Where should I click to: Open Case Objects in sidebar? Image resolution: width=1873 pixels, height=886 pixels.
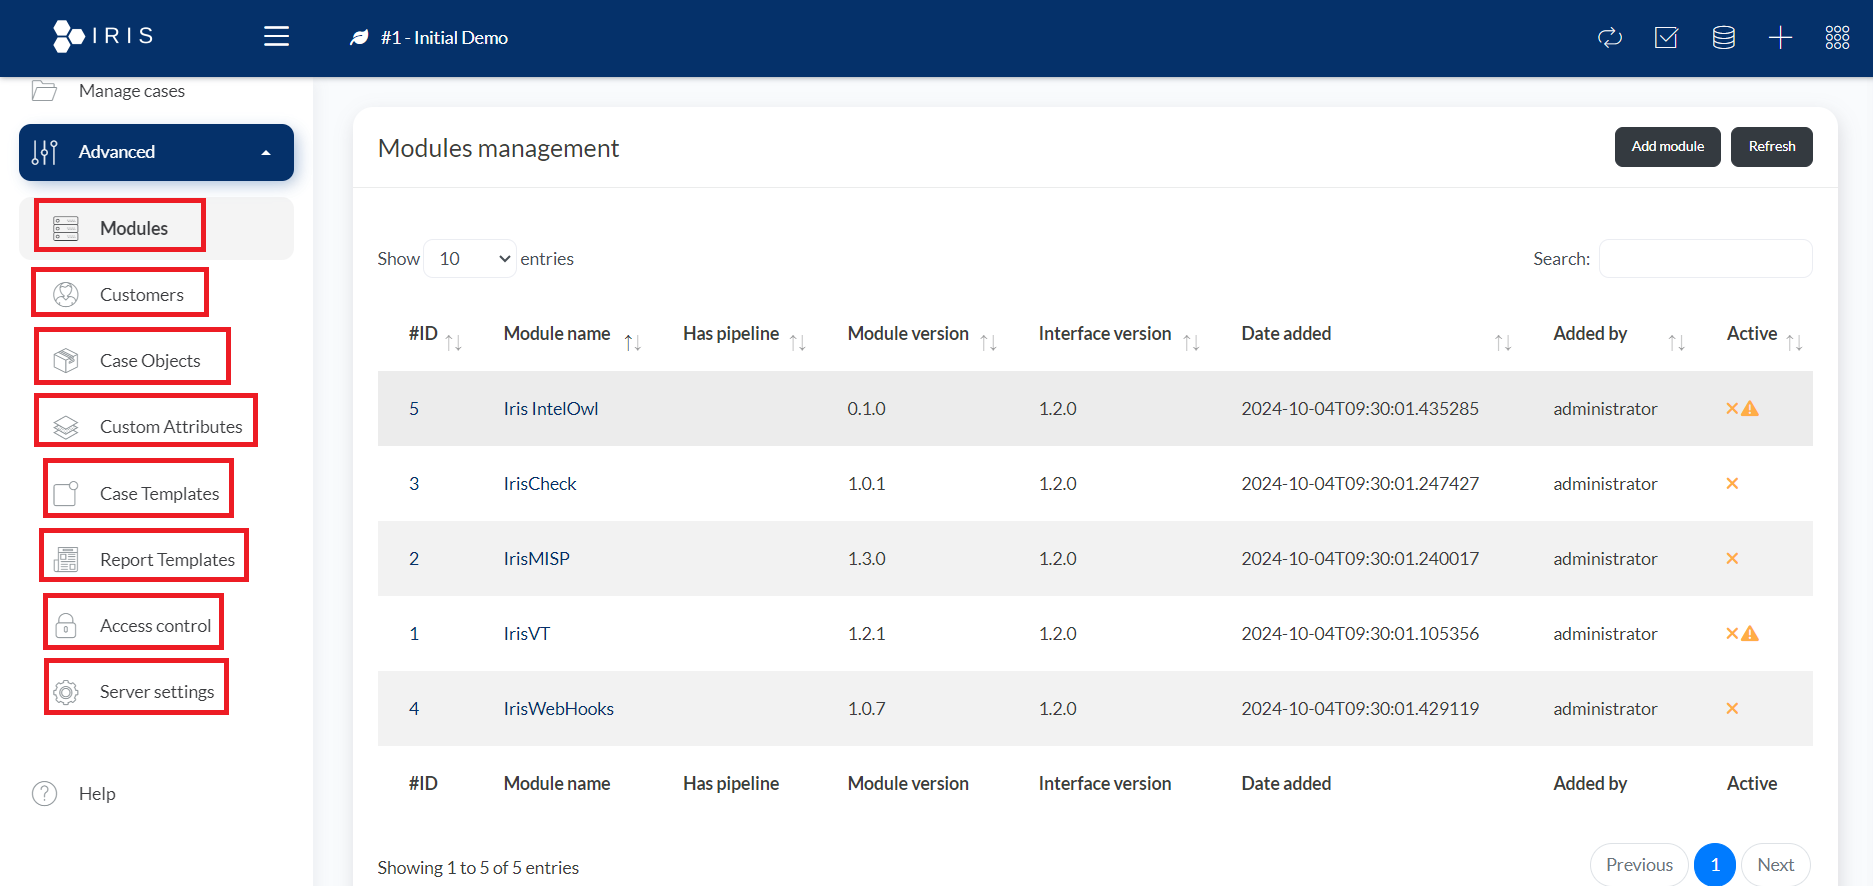pyautogui.click(x=150, y=361)
